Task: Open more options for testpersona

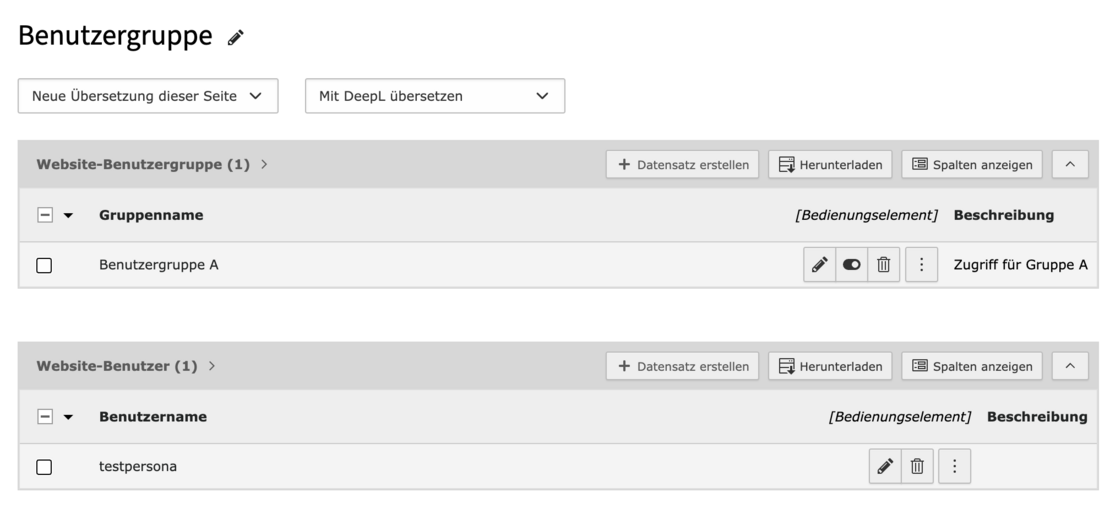Action: click(955, 466)
